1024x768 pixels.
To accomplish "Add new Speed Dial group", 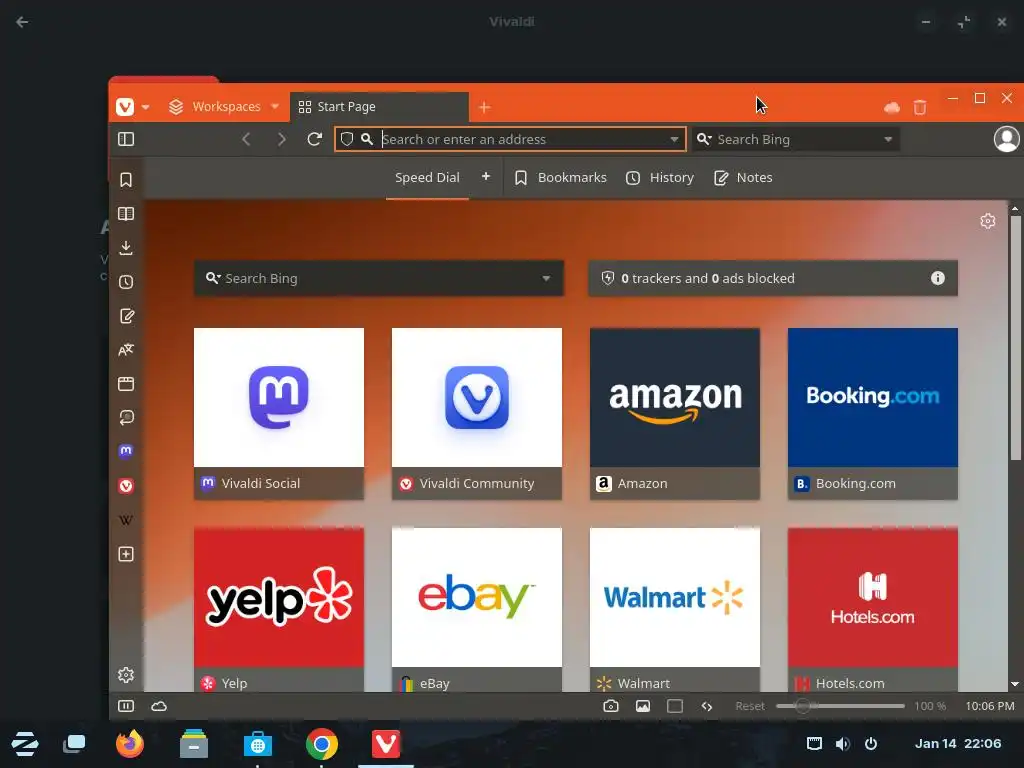I will (x=486, y=176).
